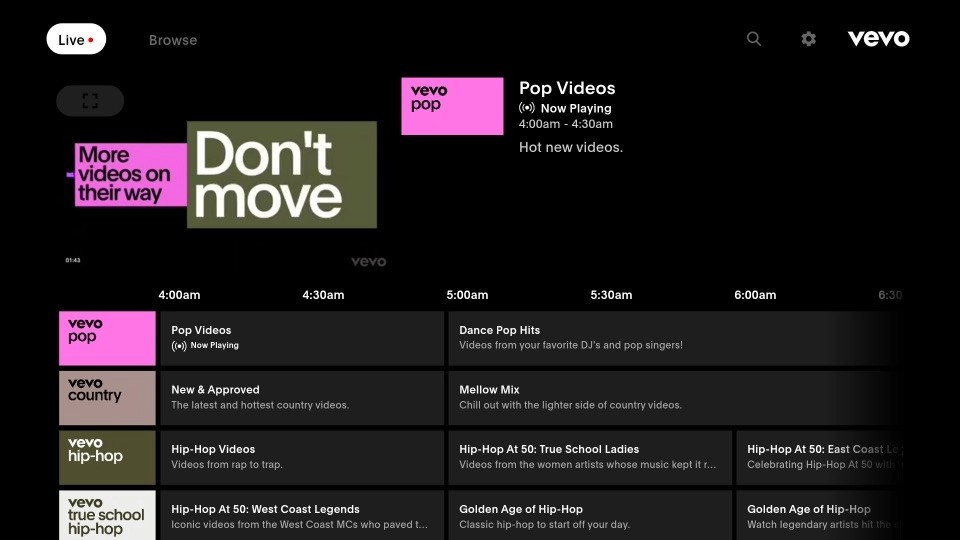Expand the video player to fullscreen
Viewport: 960px width, 540px height.
click(x=90, y=101)
